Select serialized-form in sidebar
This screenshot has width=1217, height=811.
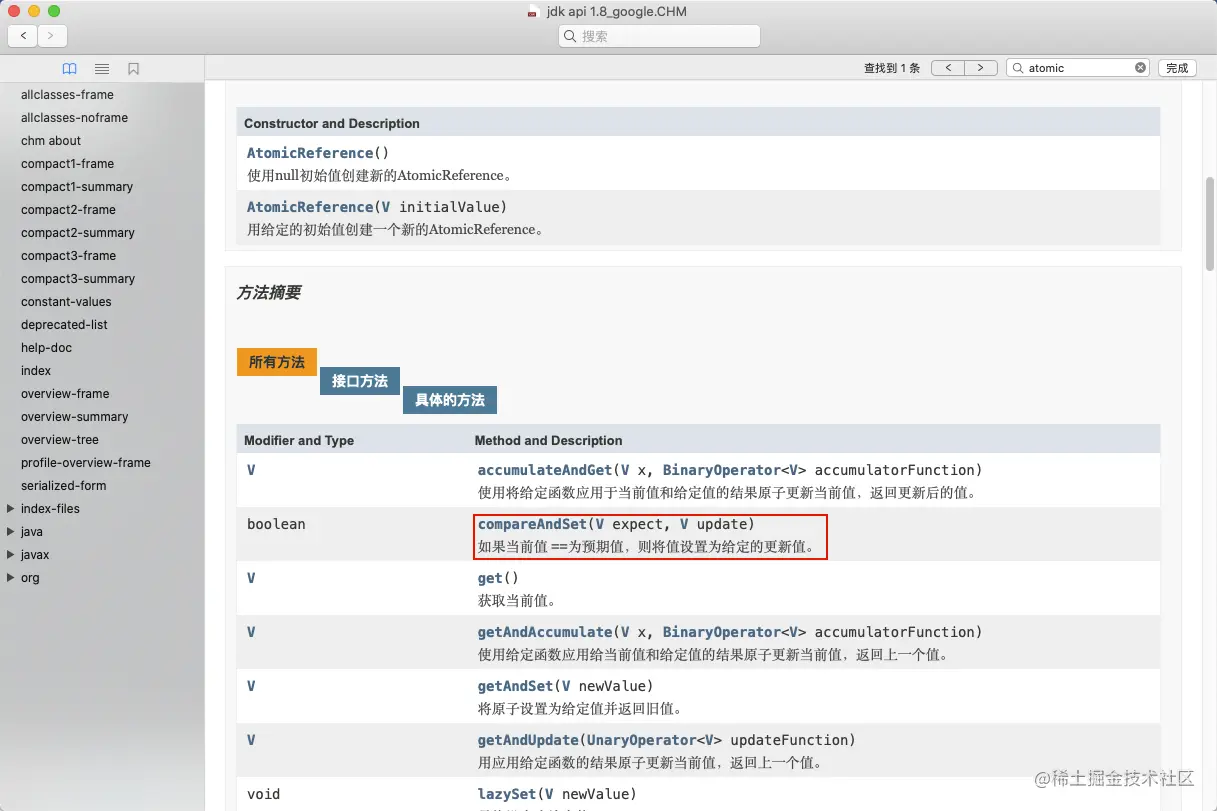click(x=63, y=486)
